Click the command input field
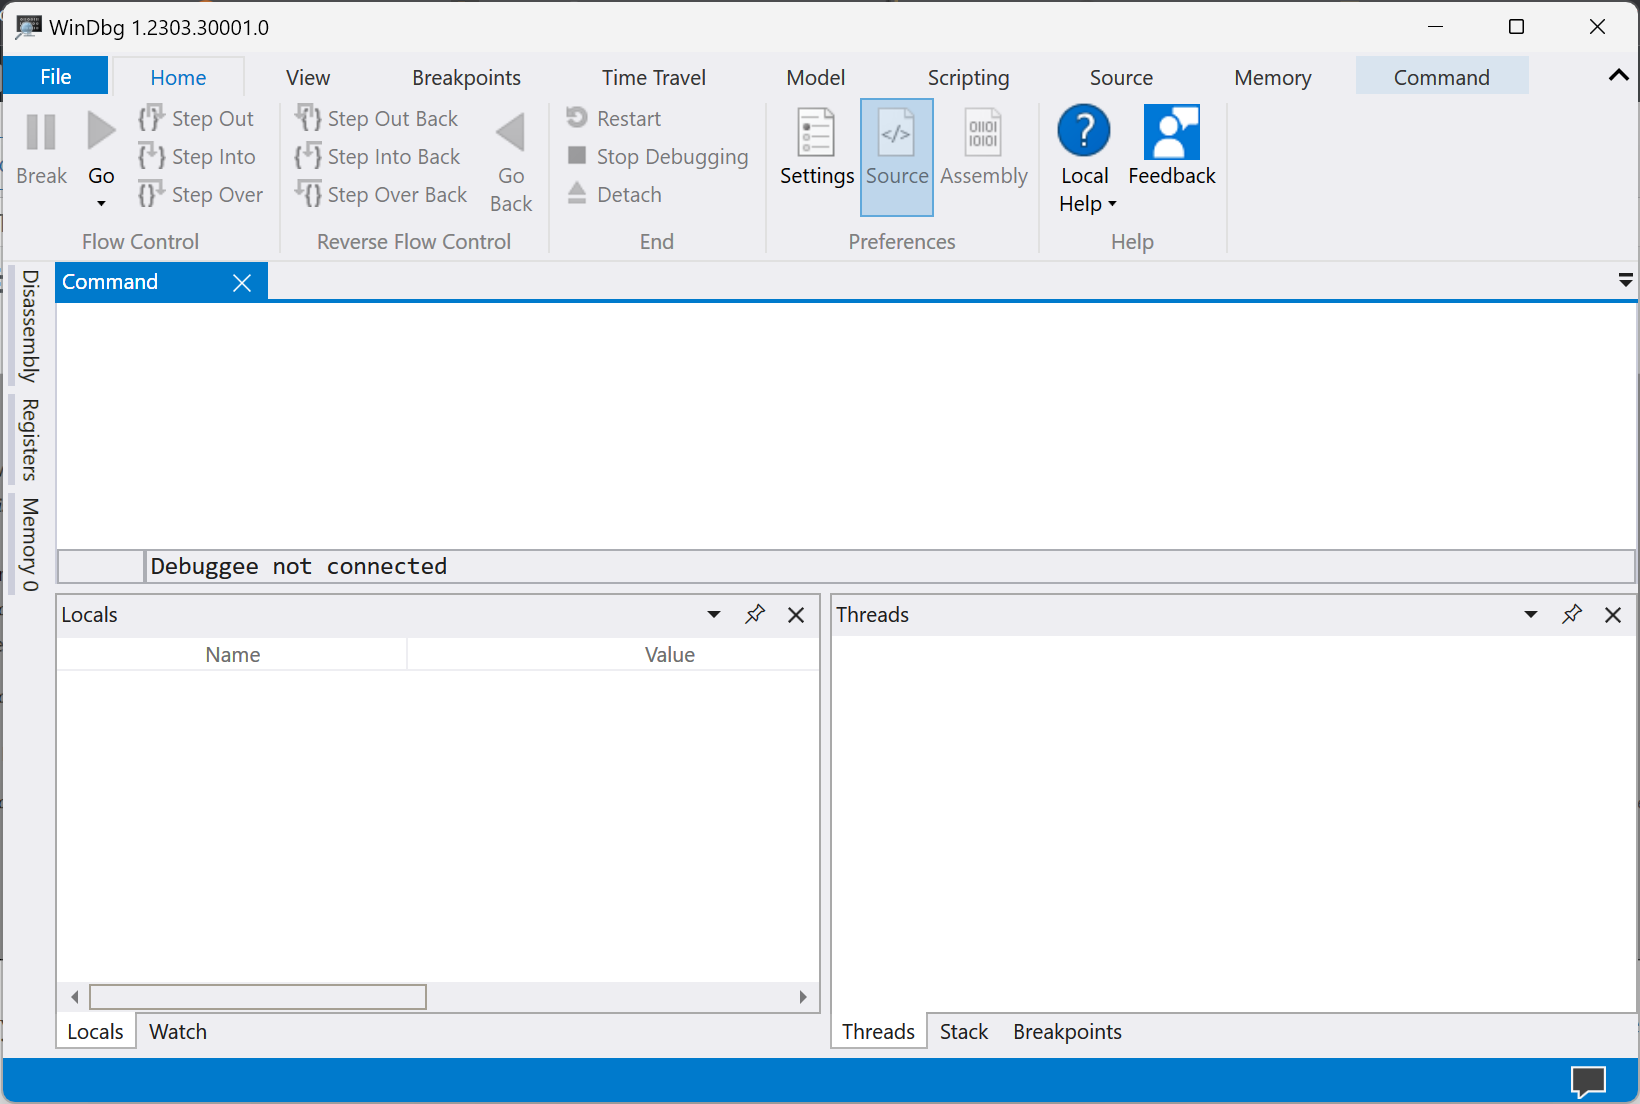The image size is (1640, 1104). point(889,566)
